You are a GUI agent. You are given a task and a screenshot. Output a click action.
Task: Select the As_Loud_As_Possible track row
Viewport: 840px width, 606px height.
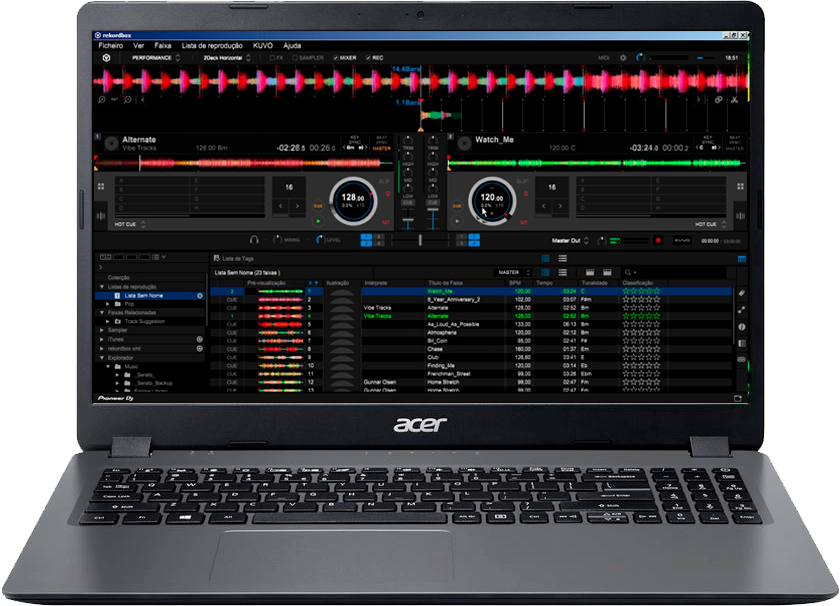(471, 324)
